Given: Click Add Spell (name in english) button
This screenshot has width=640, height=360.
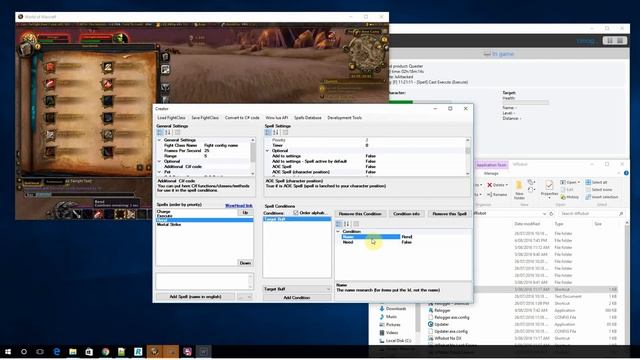Looking at the screenshot, I should coord(195,297).
